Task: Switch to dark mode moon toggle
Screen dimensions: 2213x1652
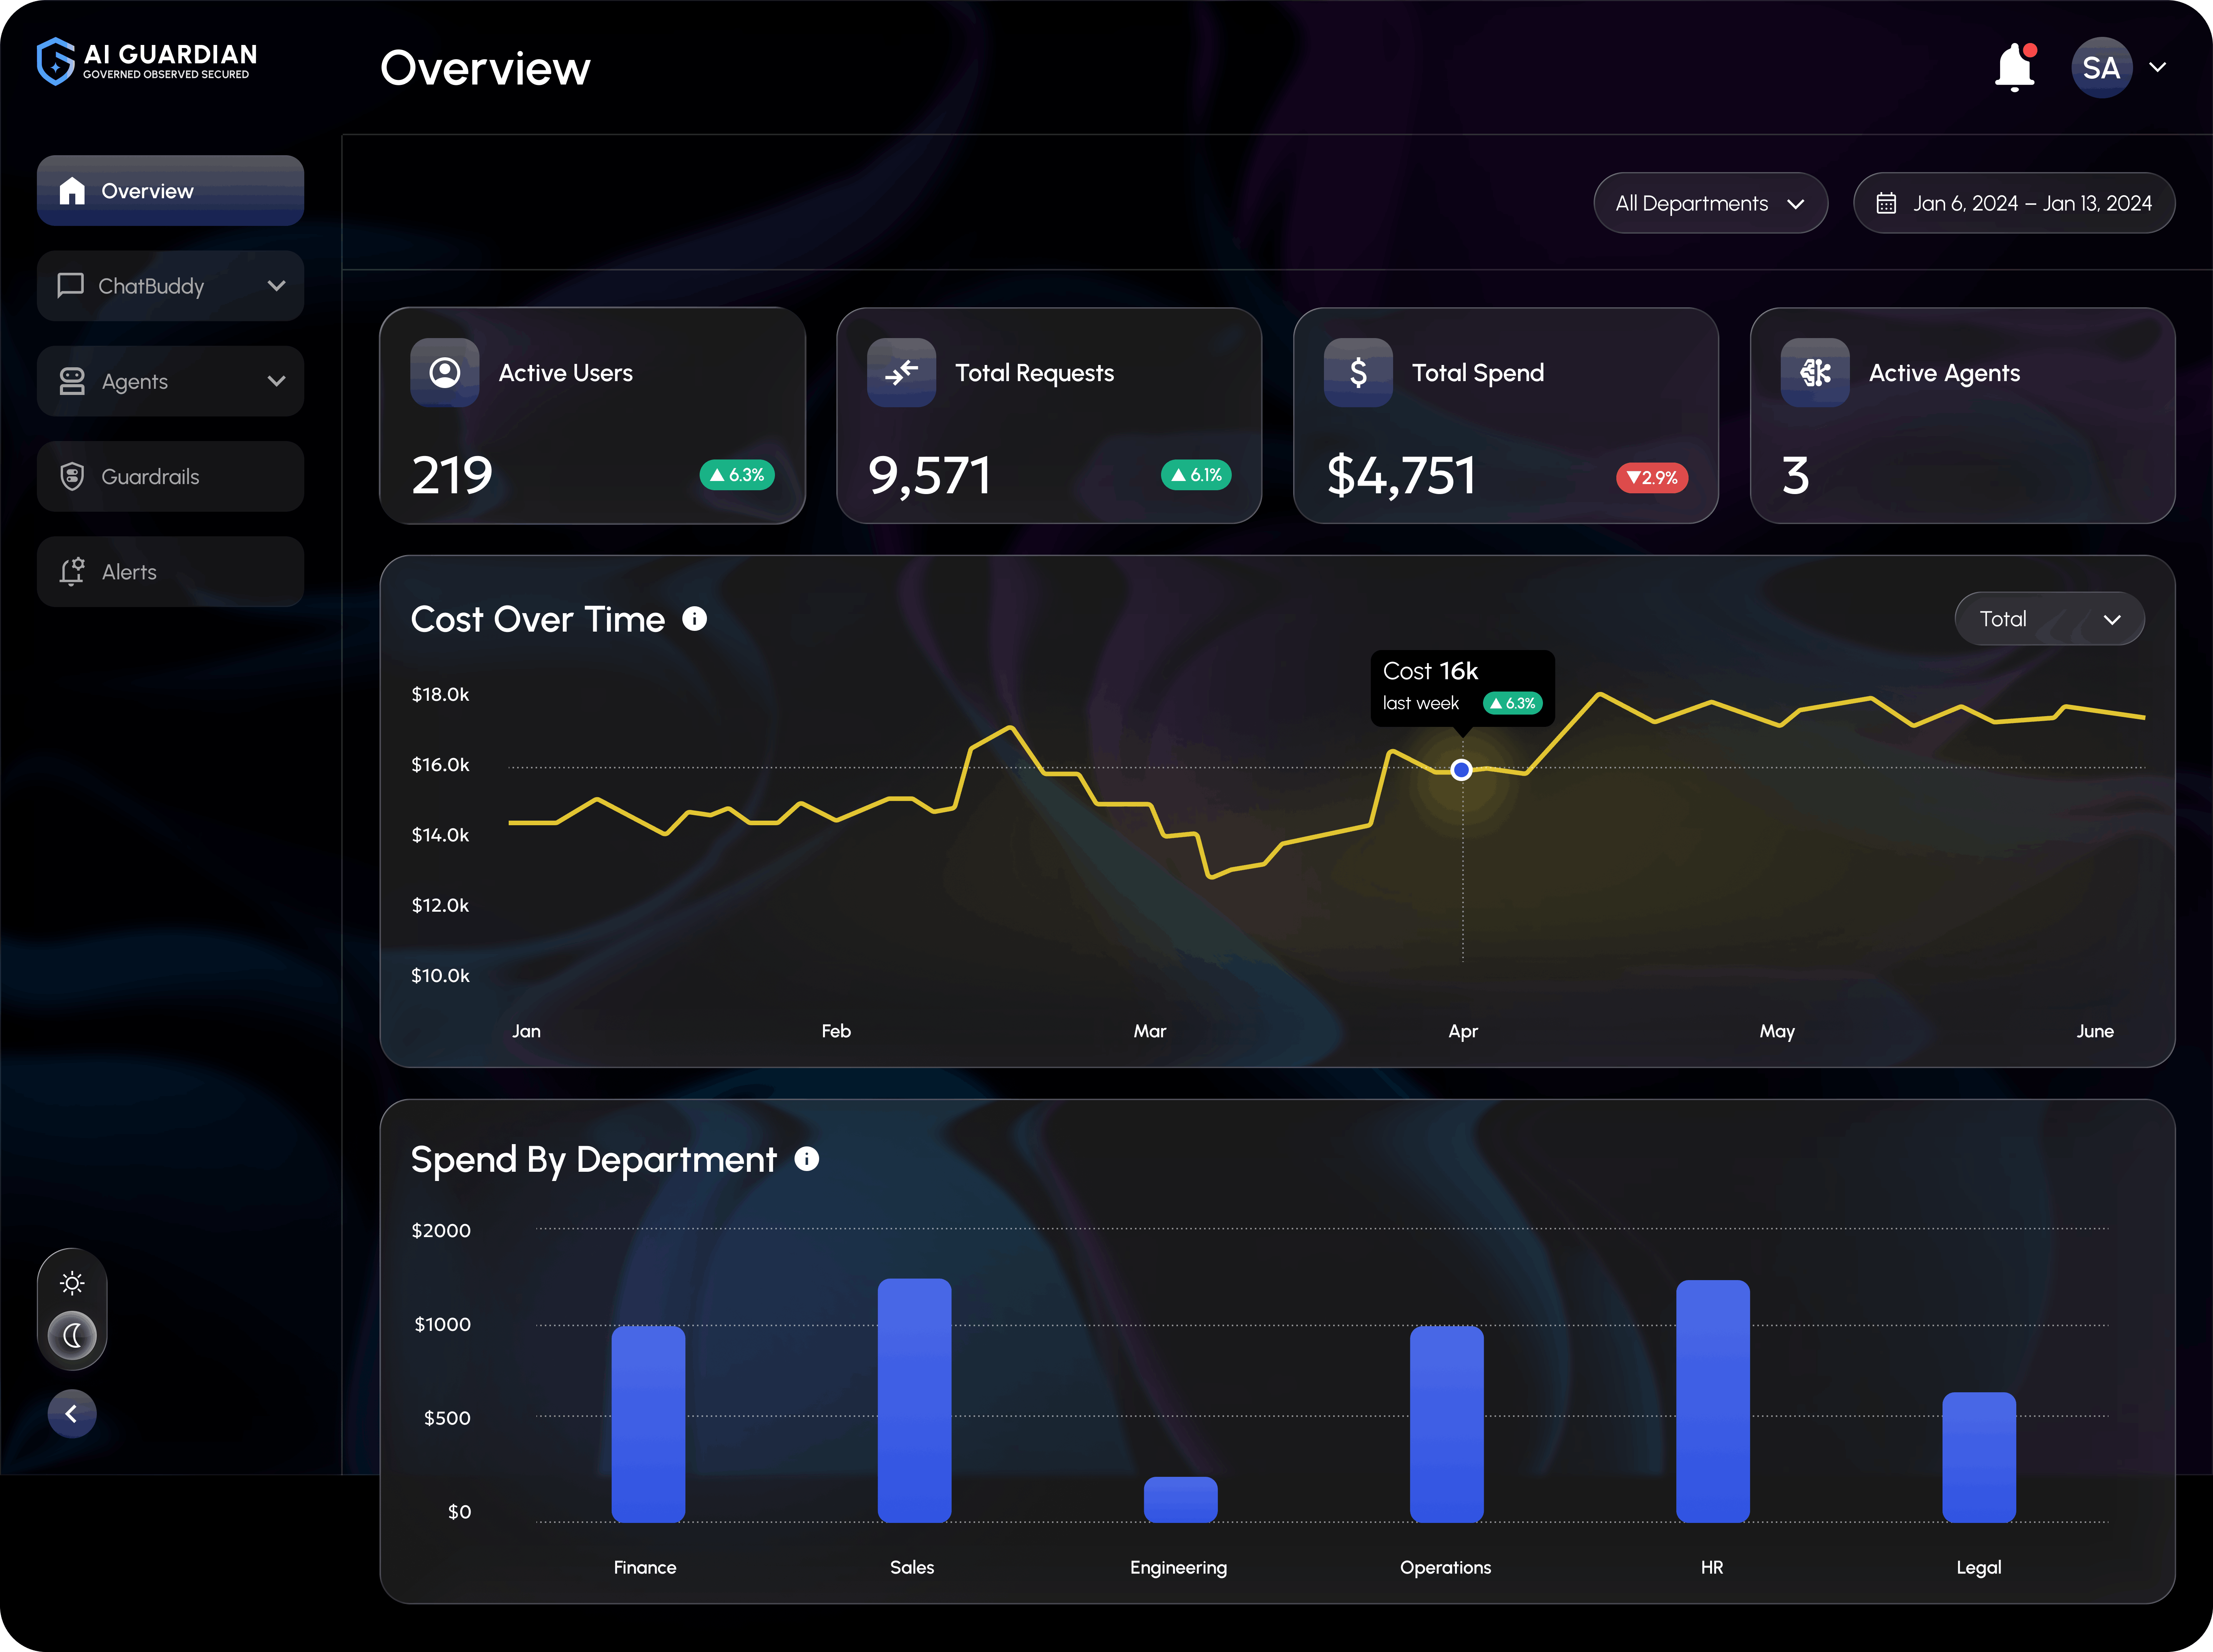Action: (72, 1335)
